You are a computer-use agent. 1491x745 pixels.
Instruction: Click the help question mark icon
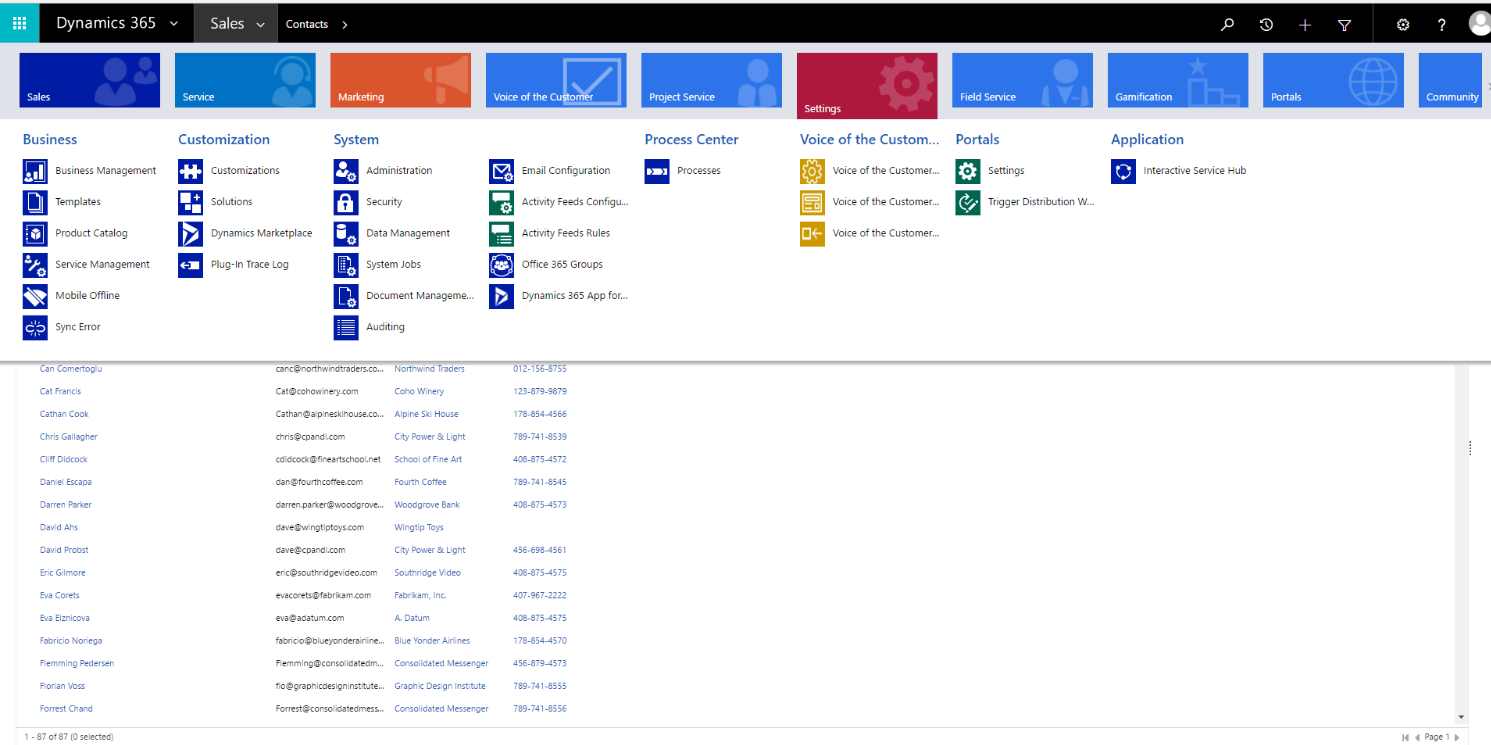[1441, 24]
